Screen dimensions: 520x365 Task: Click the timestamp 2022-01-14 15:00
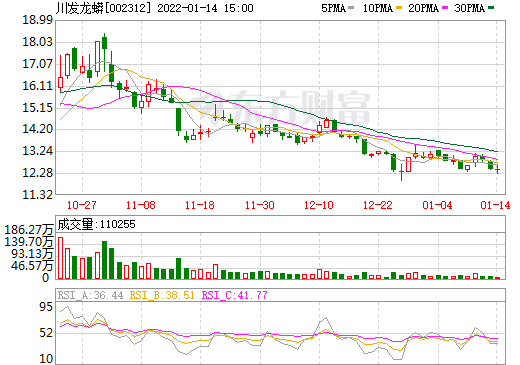[x=205, y=8]
